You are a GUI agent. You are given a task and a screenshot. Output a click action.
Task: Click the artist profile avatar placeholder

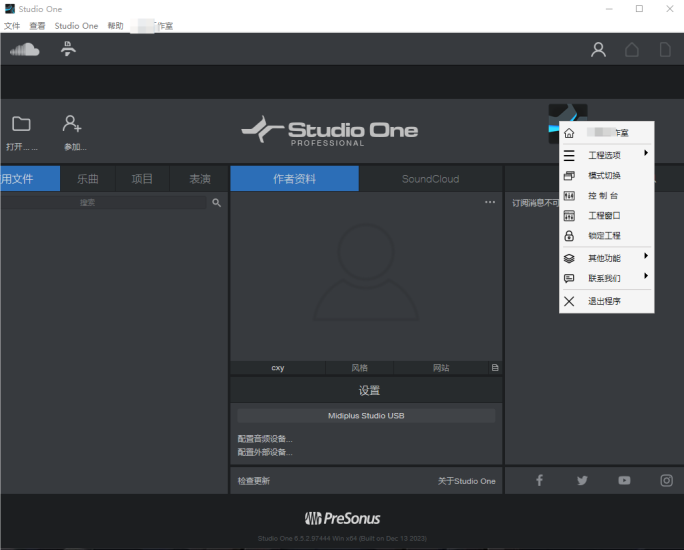(x=366, y=272)
